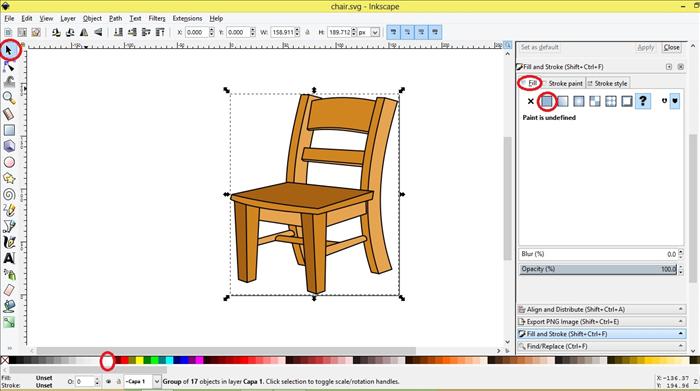This screenshot has height=391, width=700.
Task: Click Raise selection to top icon
Action: point(160,32)
